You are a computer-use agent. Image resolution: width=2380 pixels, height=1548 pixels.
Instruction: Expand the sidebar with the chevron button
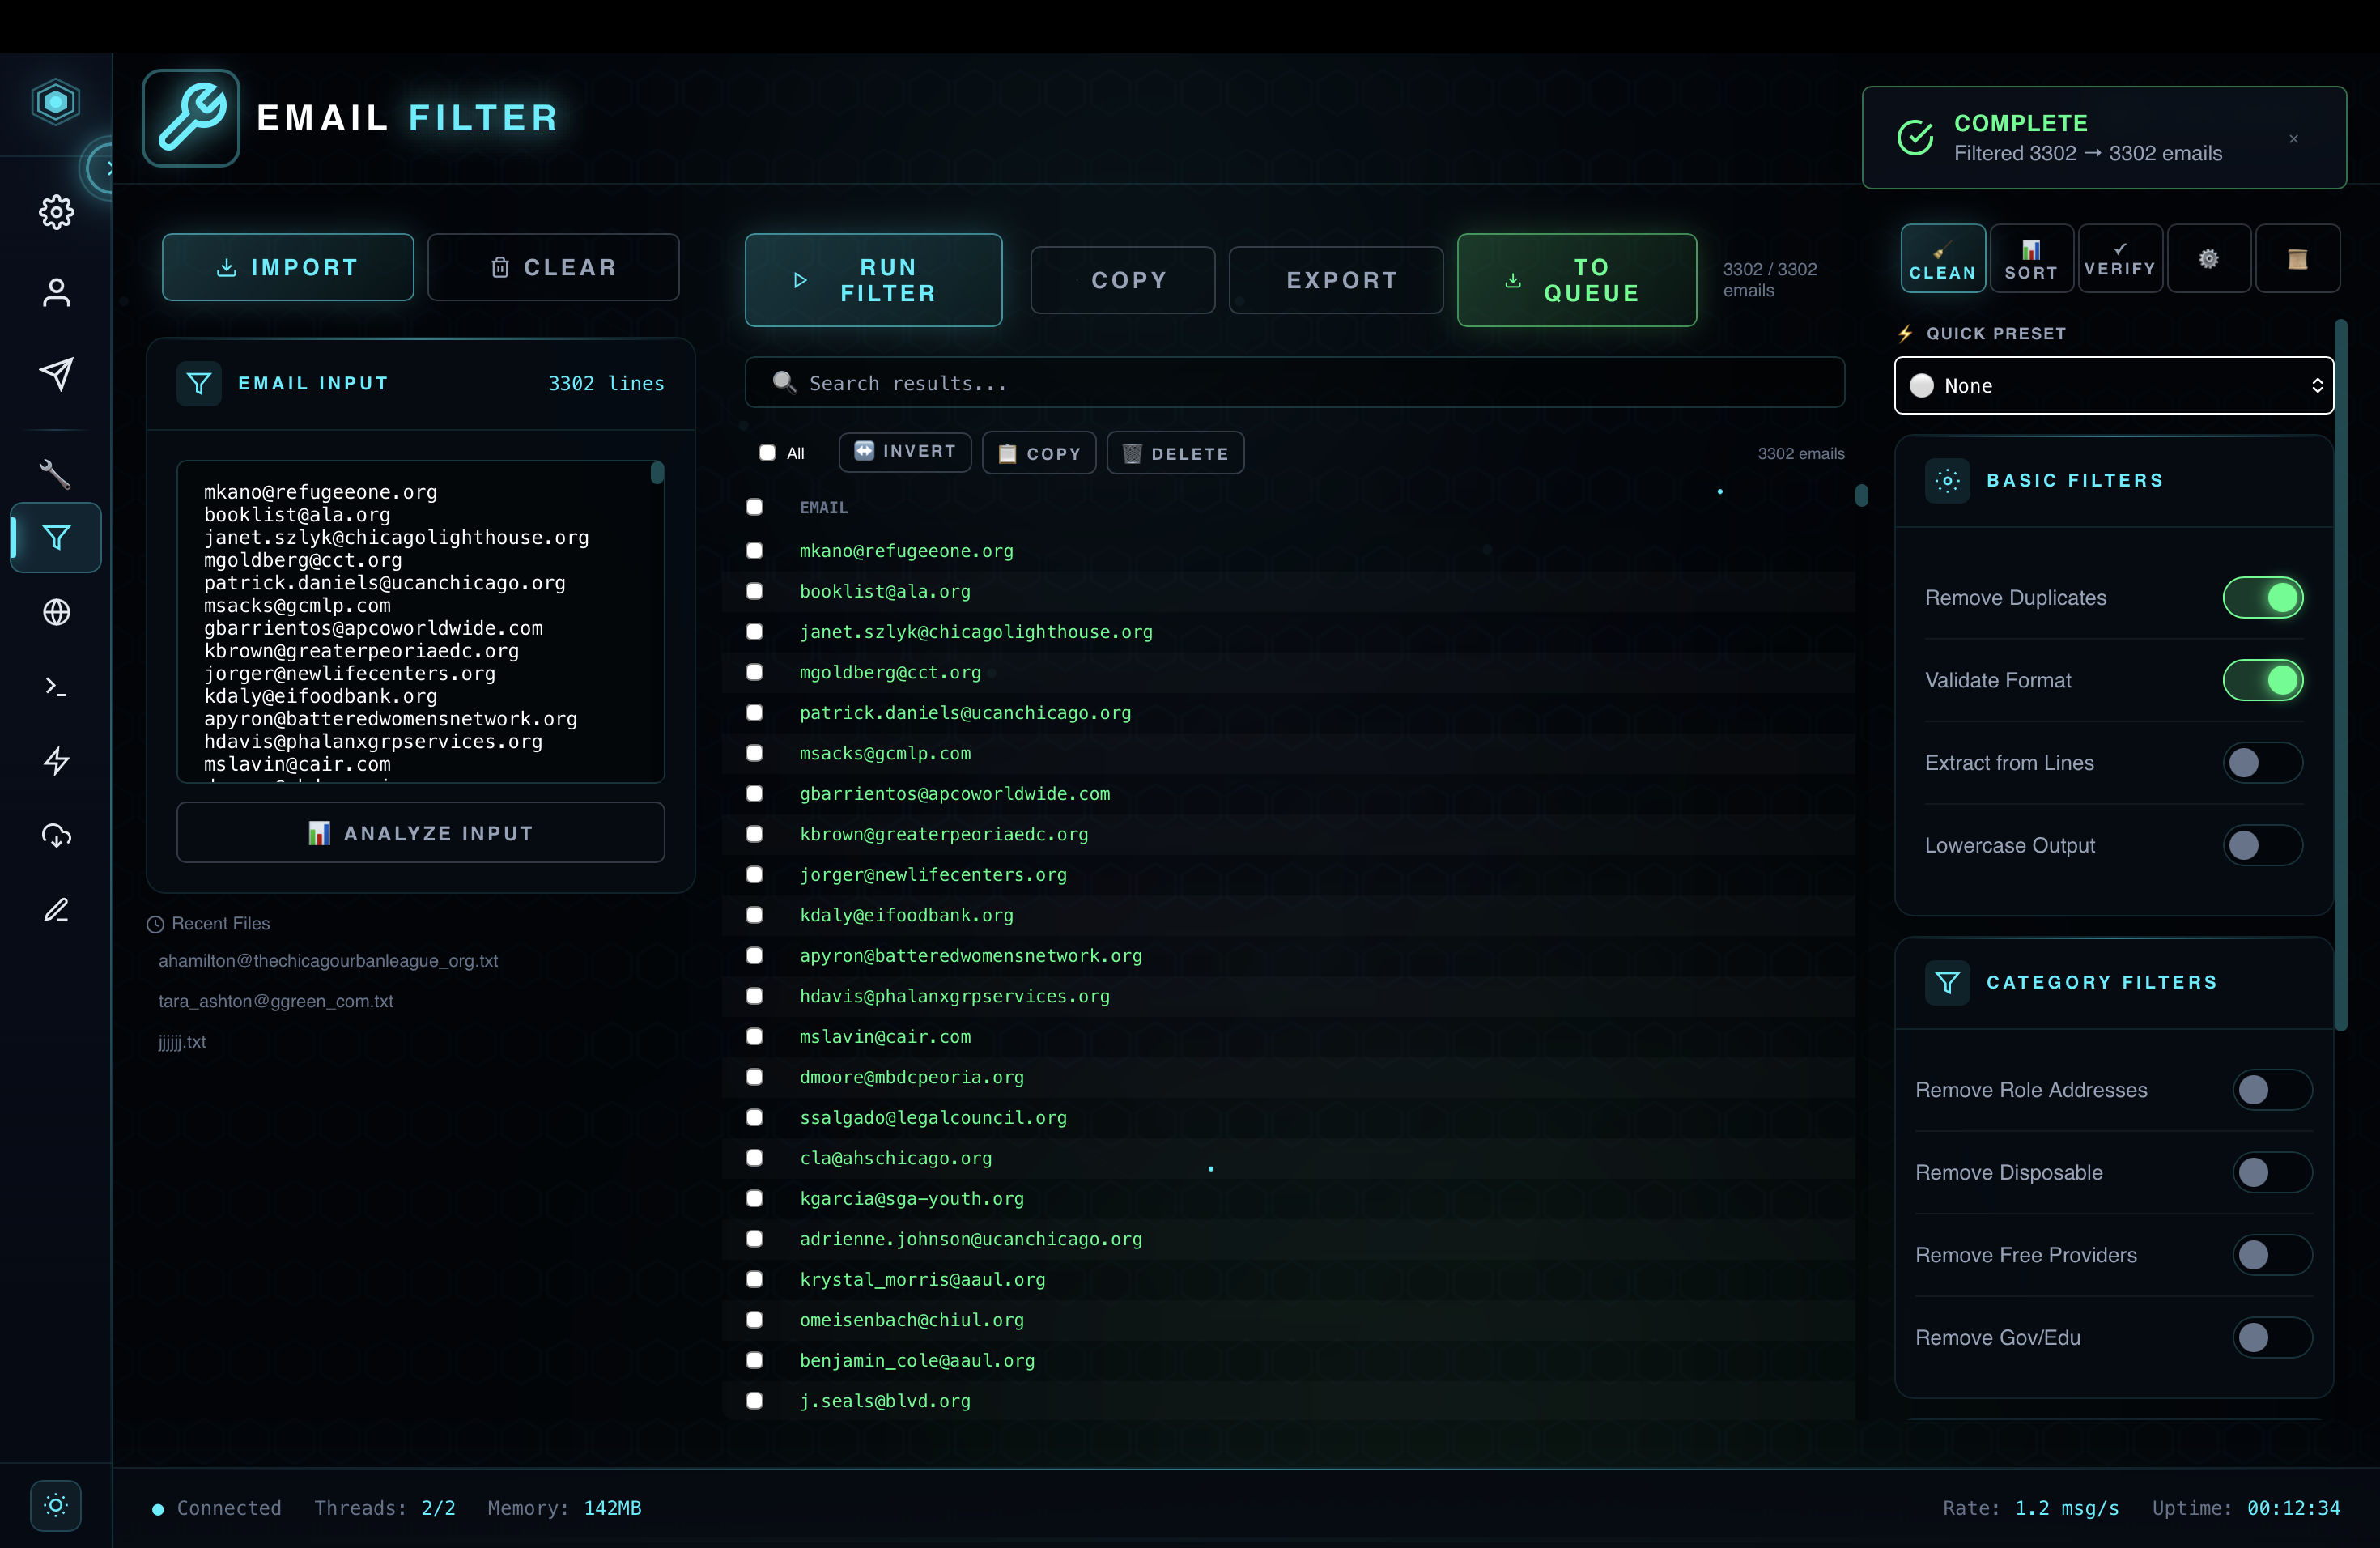pyautogui.click(x=104, y=168)
